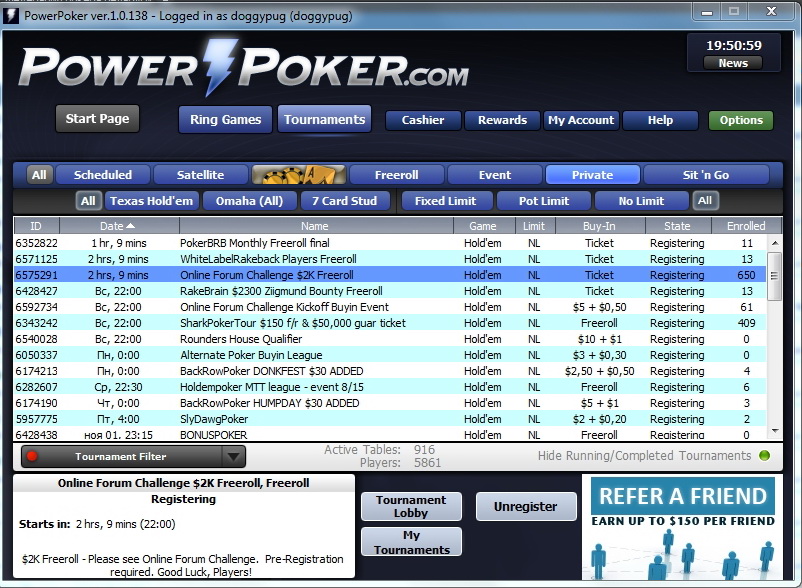The image size is (802, 588).
Task: Select the SharkPokerTour $150 f/r tournament row
Action: click(293, 323)
